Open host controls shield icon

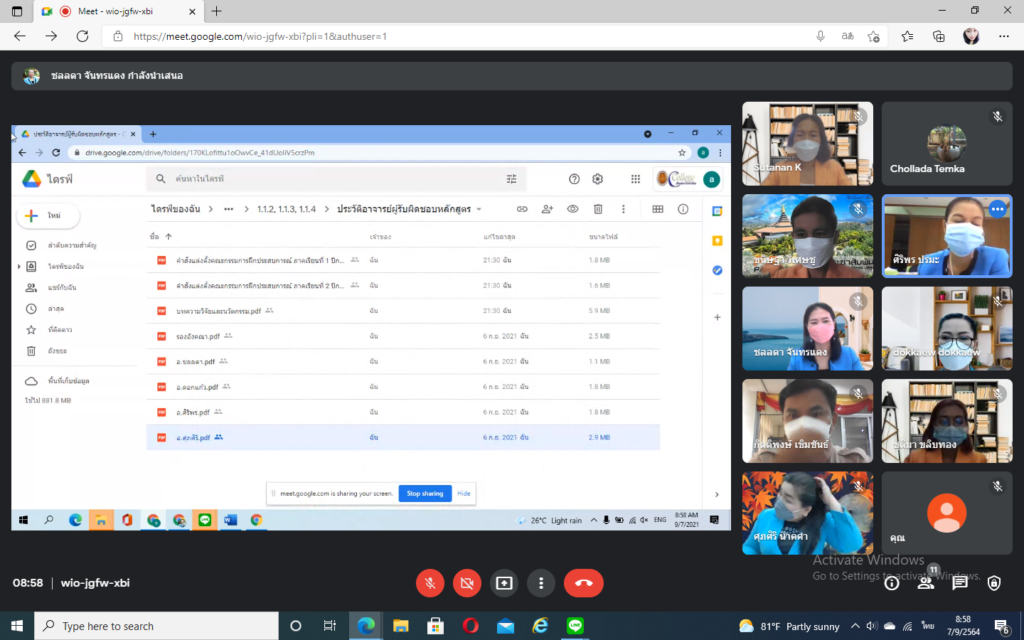(x=994, y=583)
